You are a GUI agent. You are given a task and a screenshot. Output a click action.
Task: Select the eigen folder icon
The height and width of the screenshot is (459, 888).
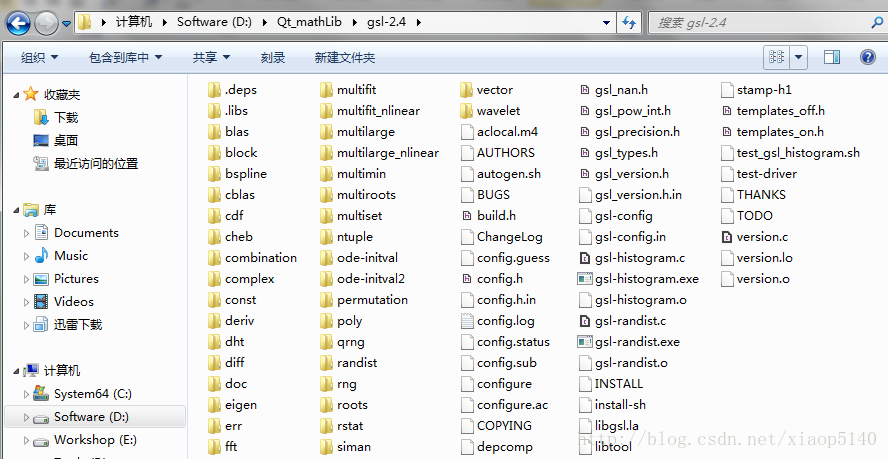coord(214,405)
